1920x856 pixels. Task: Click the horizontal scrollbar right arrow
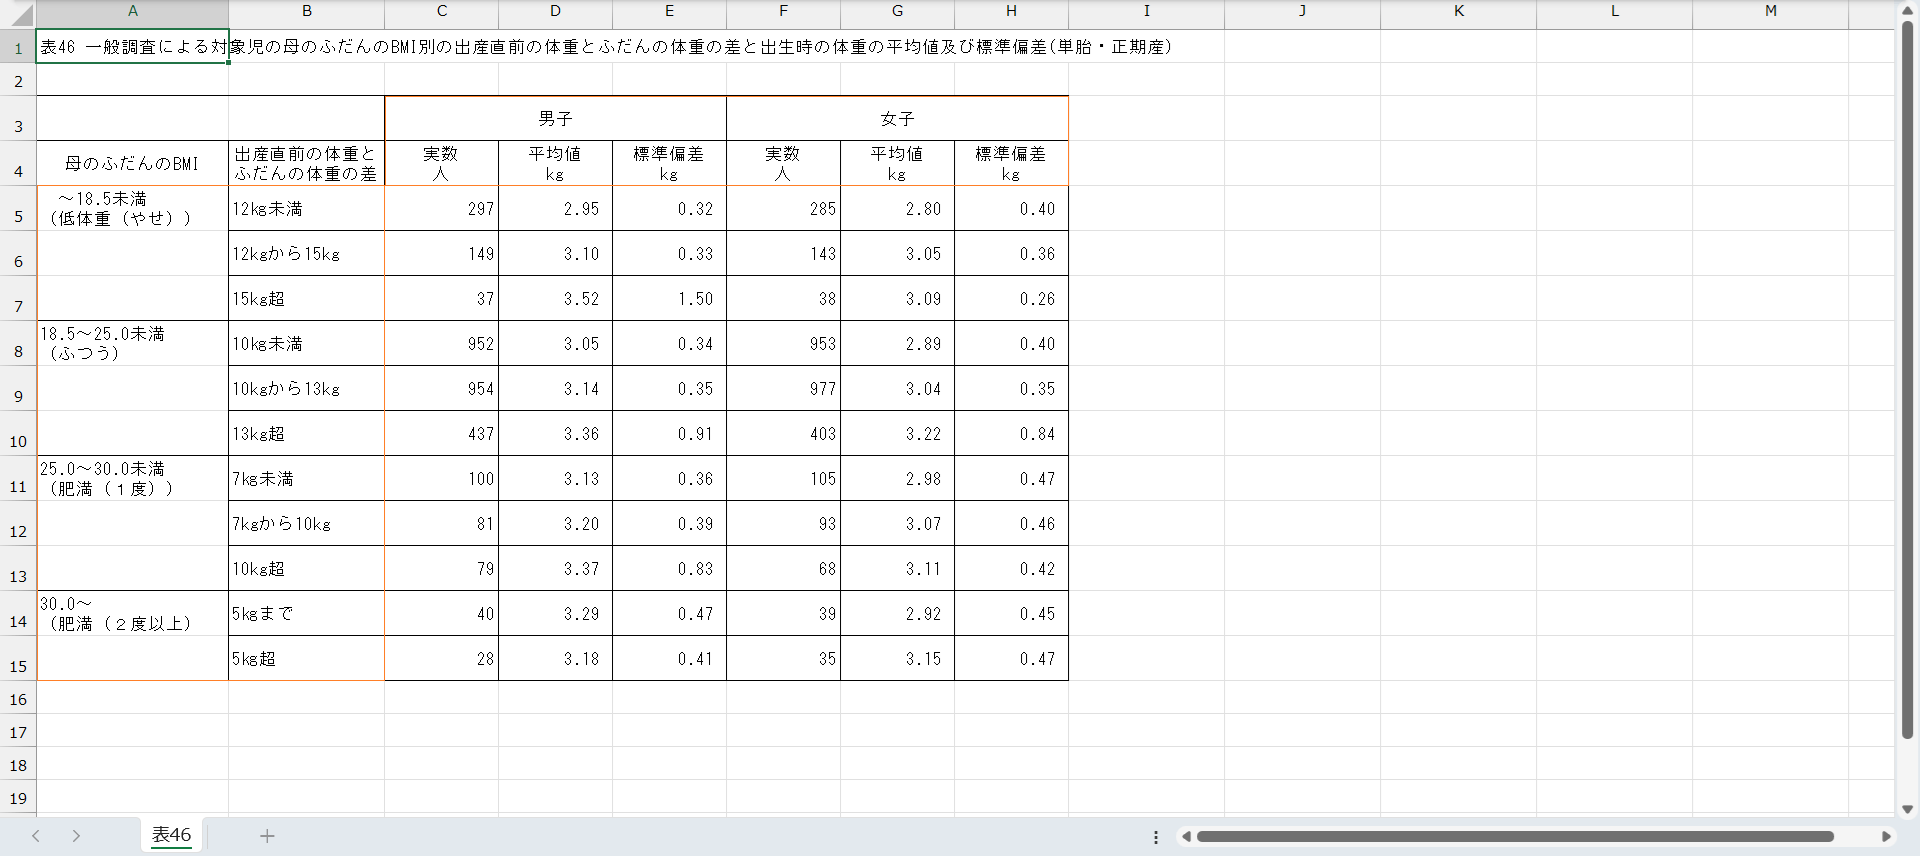(x=1886, y=836)
